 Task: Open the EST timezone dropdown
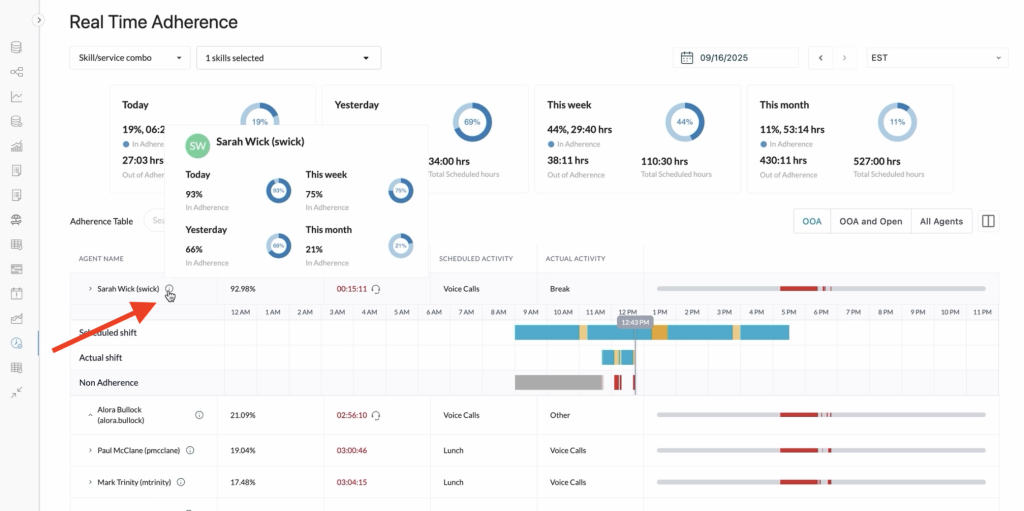coord(937,58)
